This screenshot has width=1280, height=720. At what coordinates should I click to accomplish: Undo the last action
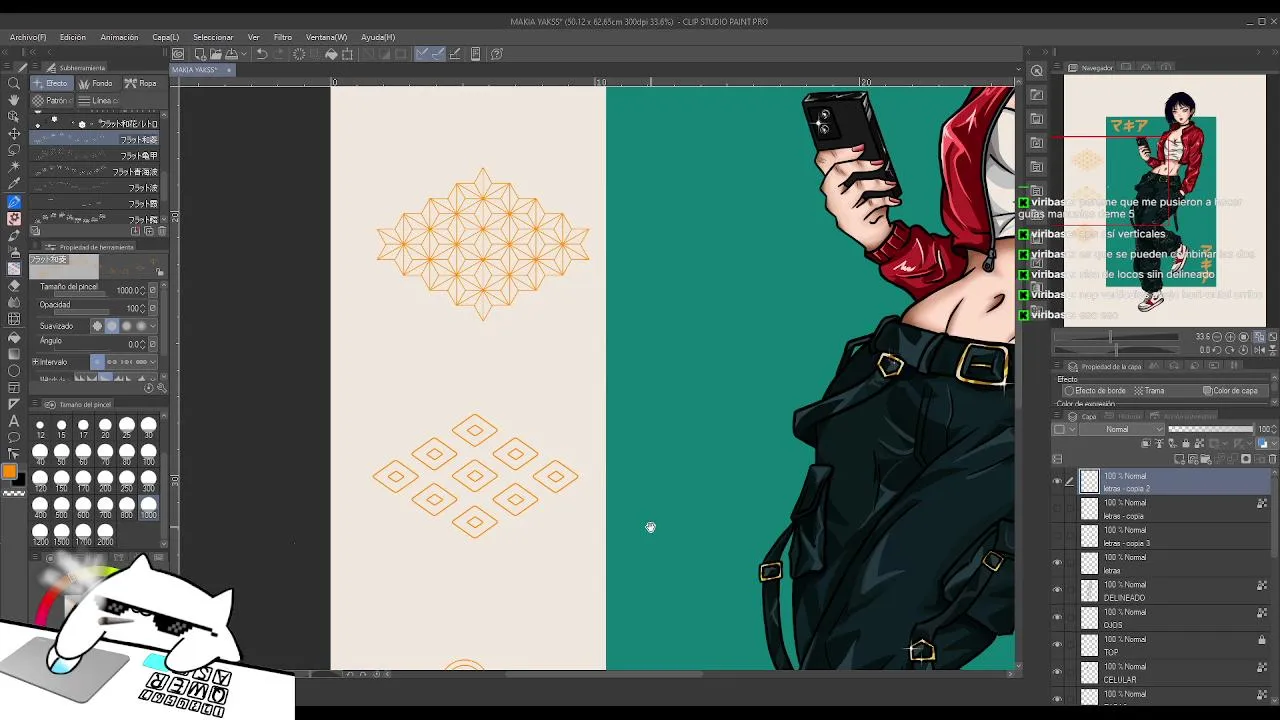click(x=262, y=54)
